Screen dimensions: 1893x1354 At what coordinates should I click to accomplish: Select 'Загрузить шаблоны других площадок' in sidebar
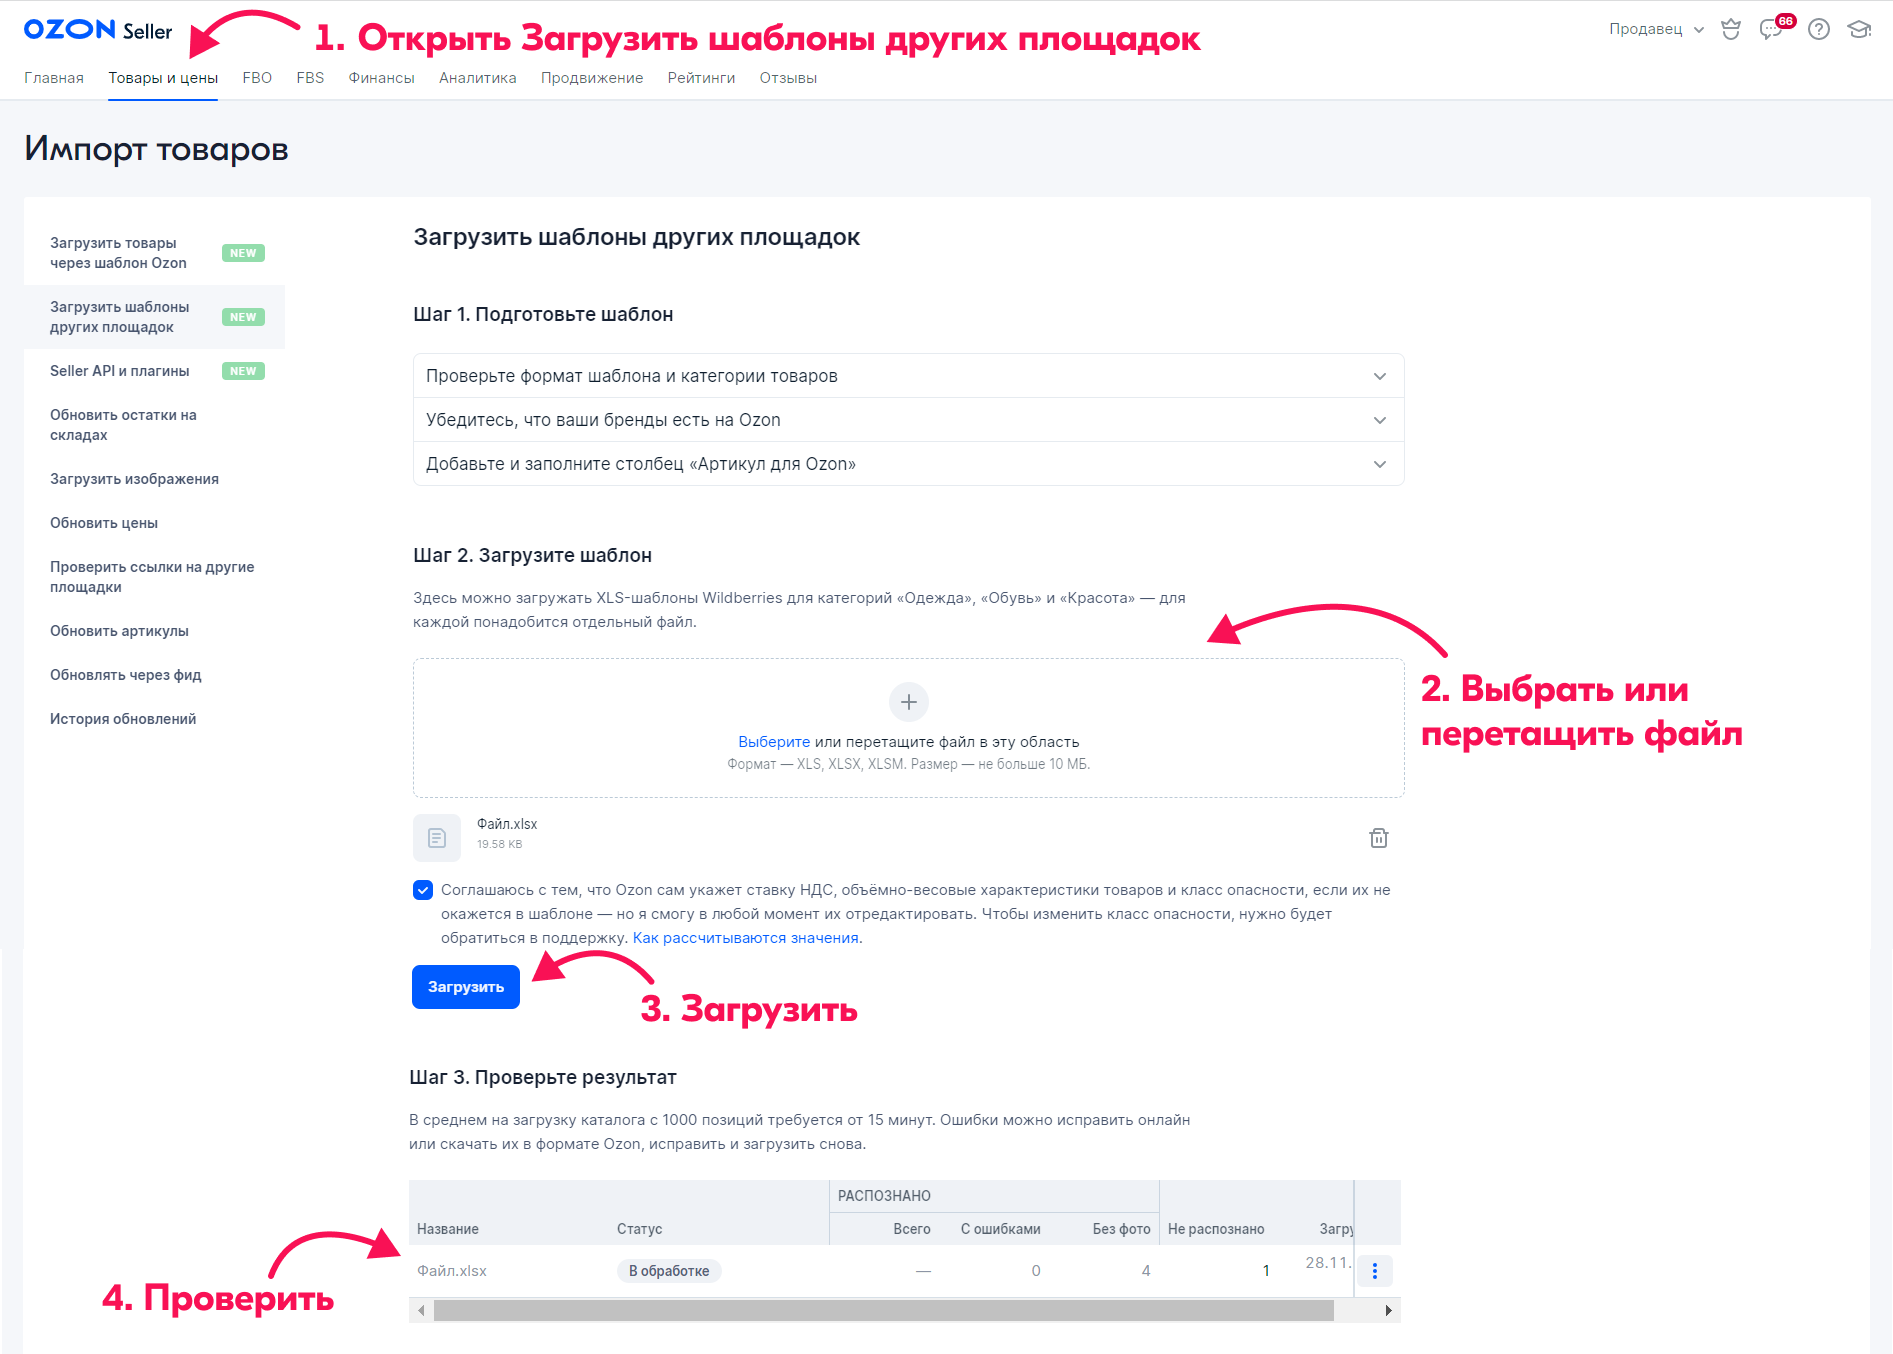click(155, 317)
